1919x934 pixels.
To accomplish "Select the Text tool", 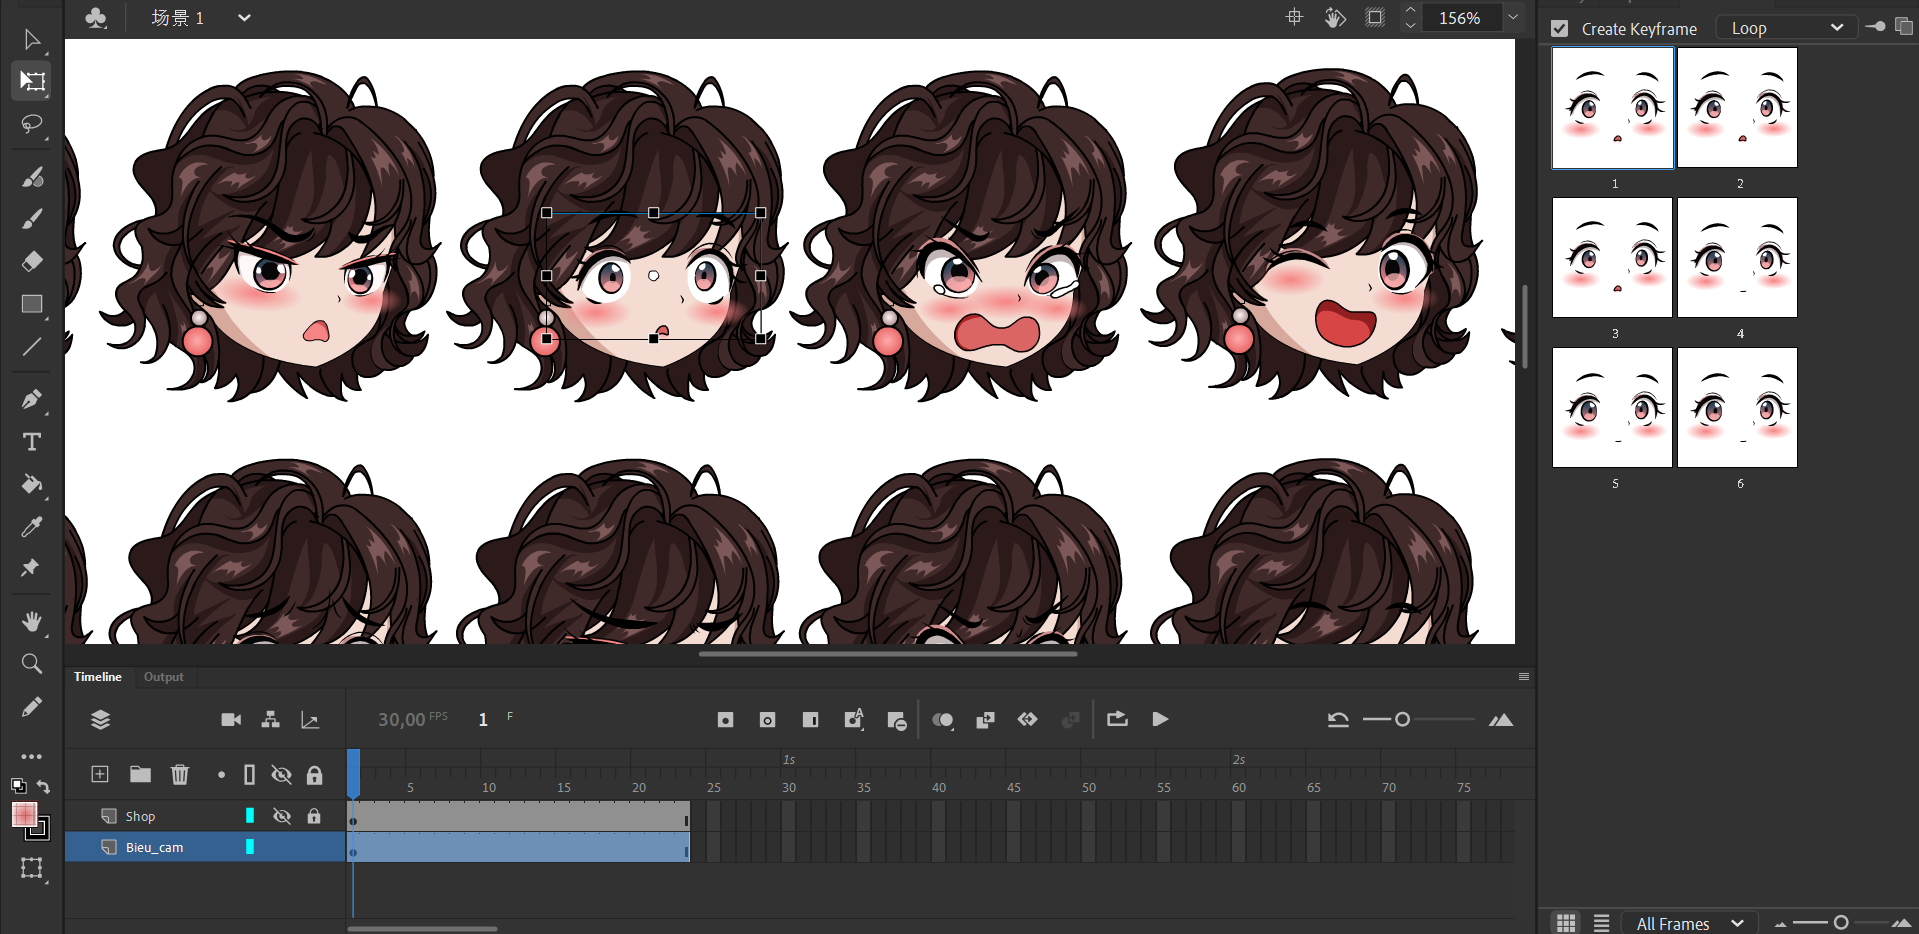I will (x=32, y=442).
